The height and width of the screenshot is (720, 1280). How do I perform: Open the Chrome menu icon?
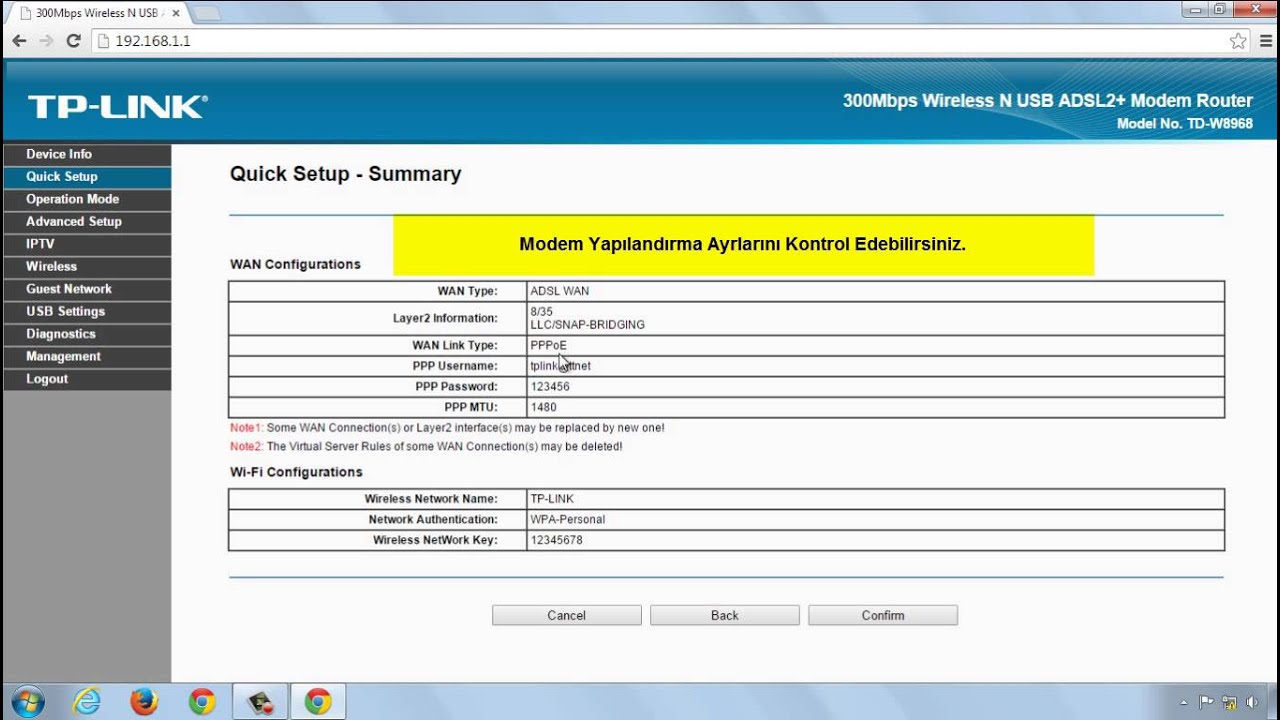[1265, 41]
